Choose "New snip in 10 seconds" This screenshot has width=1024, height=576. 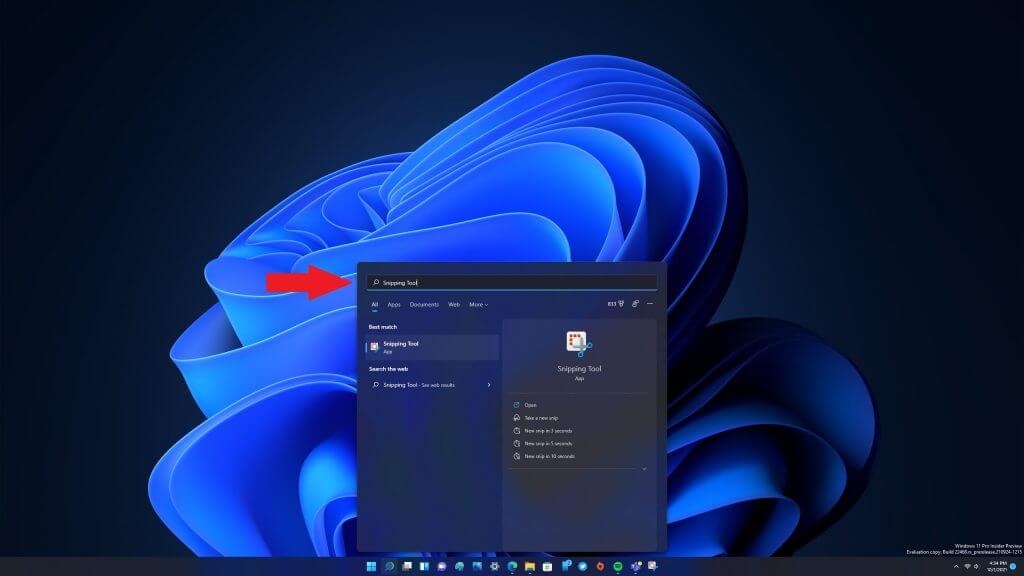549,456
